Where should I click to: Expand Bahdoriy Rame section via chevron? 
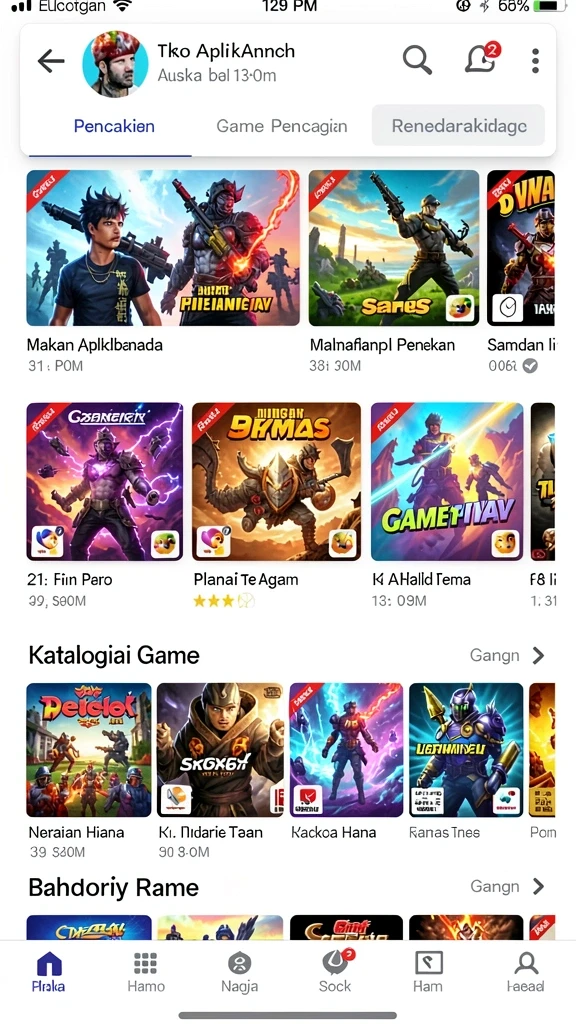(x=538, y=886)
